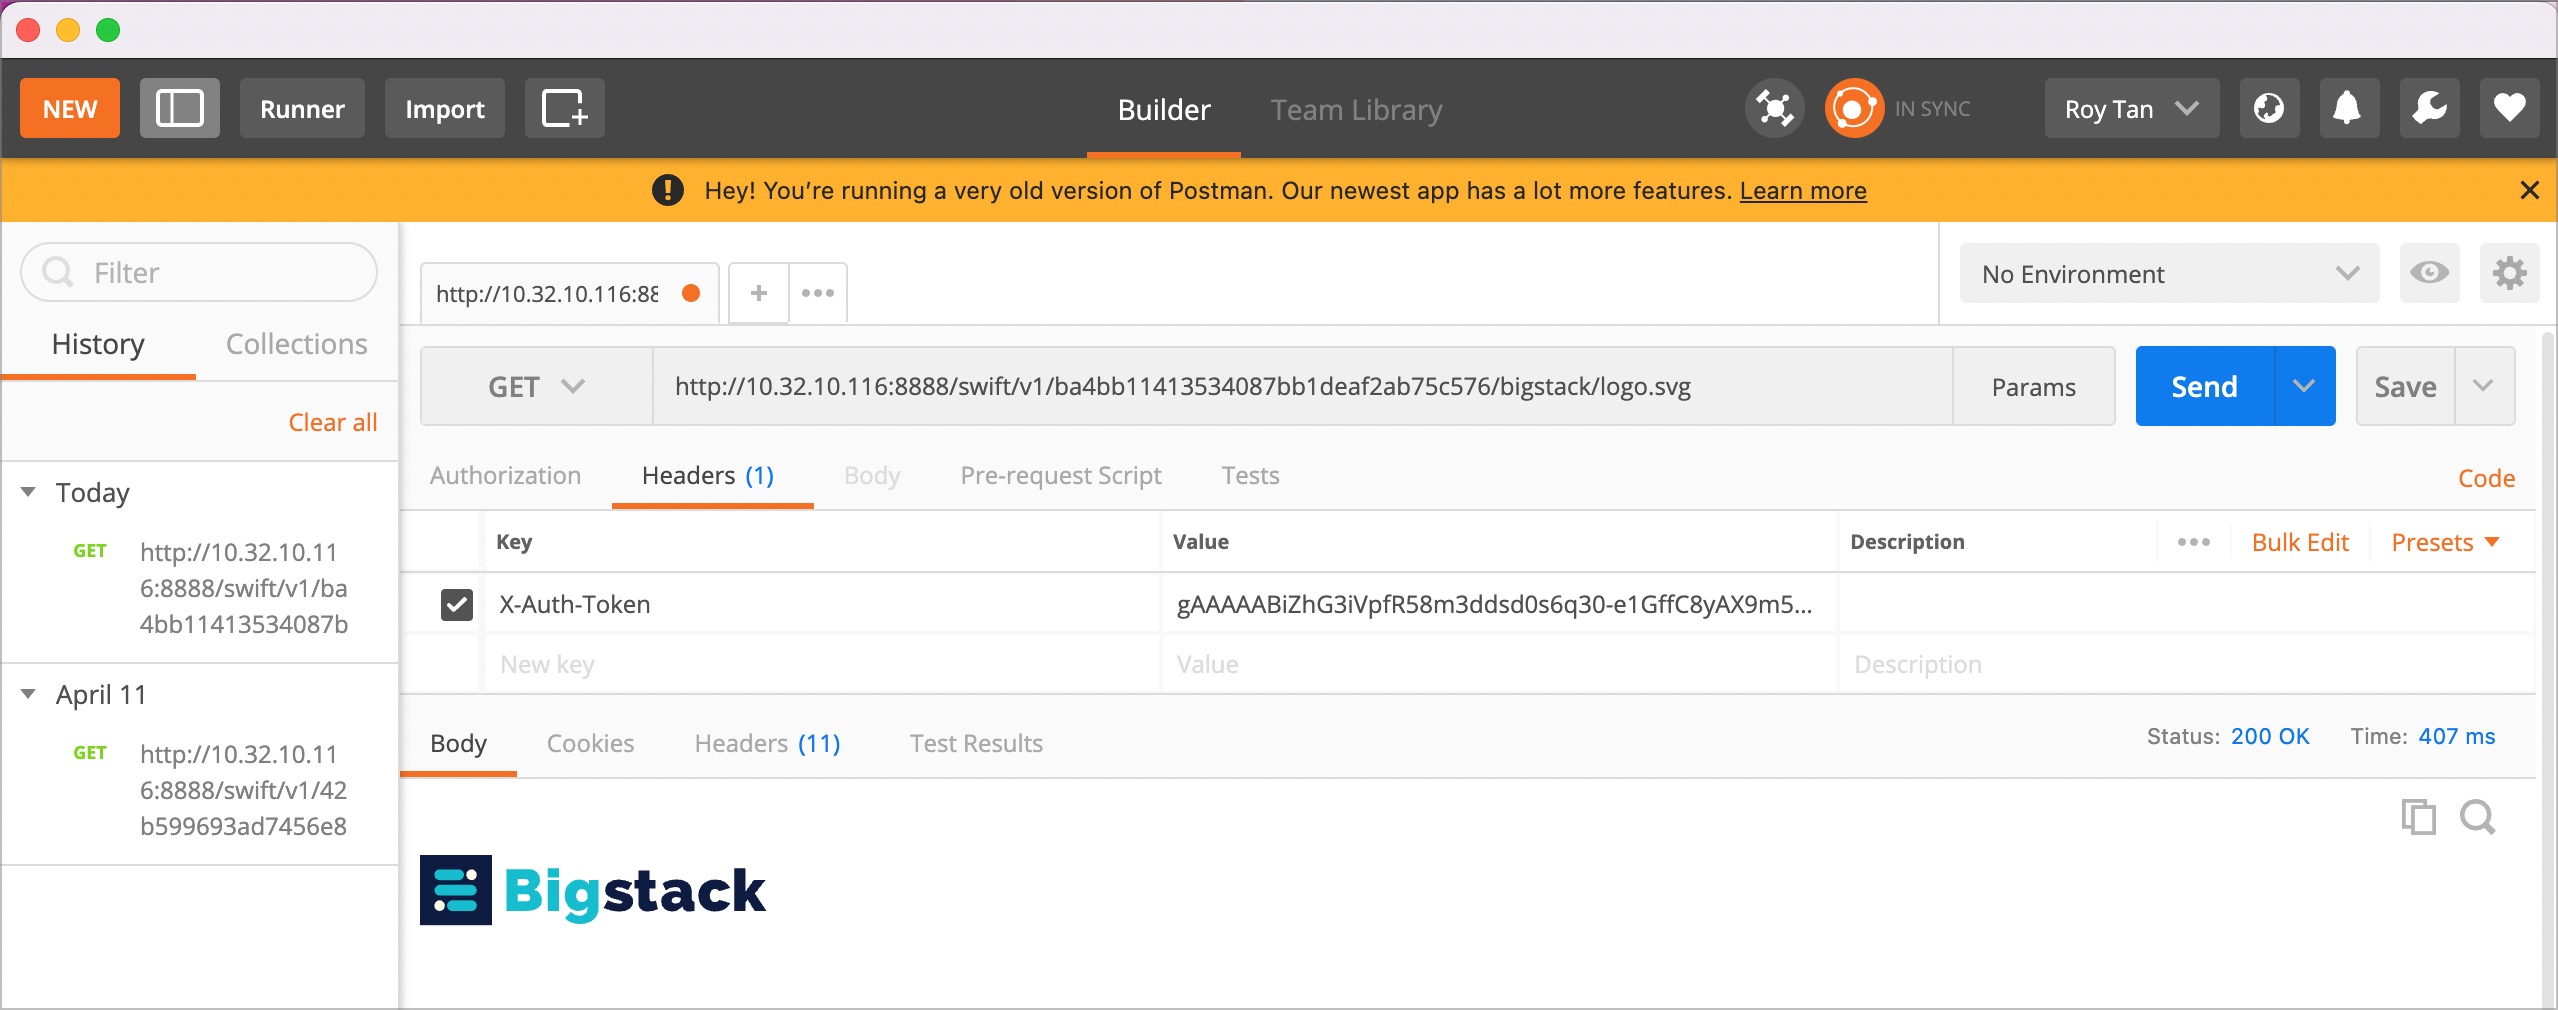Open the response Body tab
Image resolution: width=2558 pixels, height=1010 pixels.
(458, 743)
